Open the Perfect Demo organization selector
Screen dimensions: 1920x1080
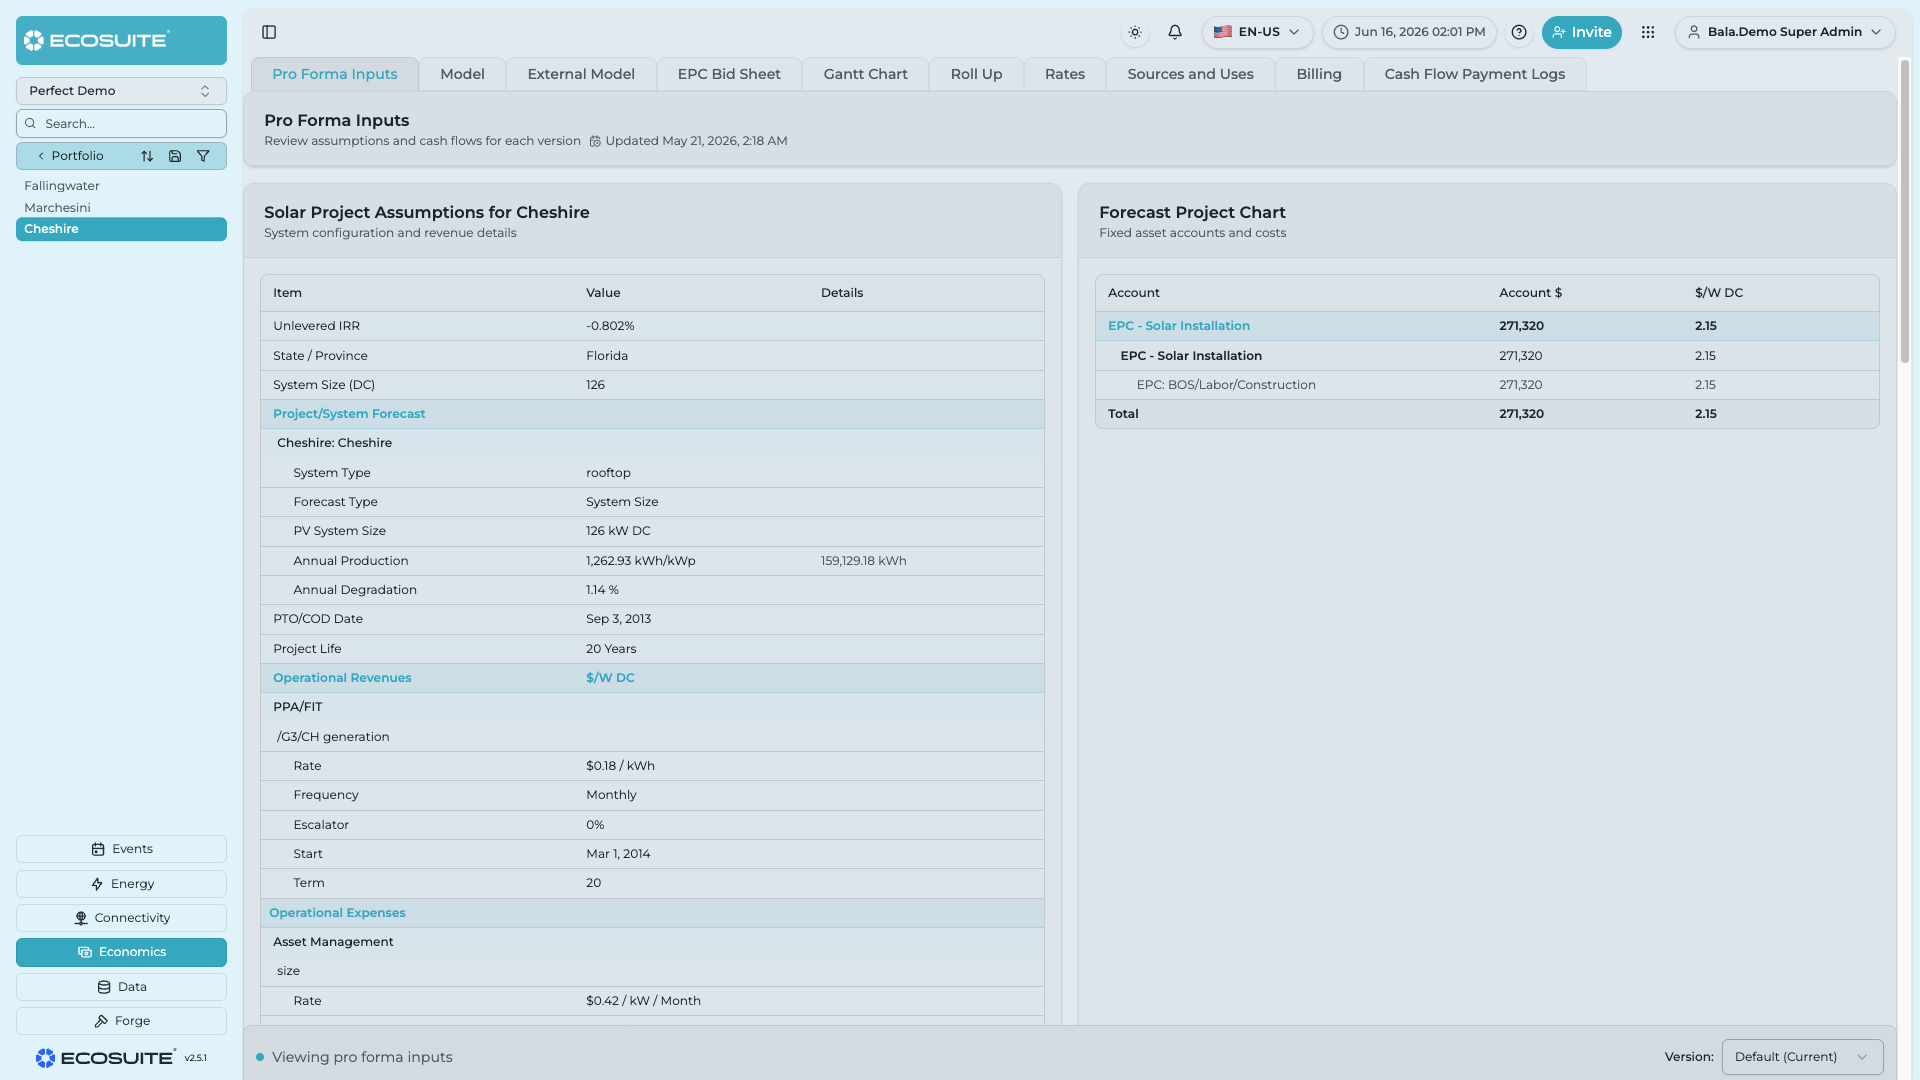click(x=121, y=91)
